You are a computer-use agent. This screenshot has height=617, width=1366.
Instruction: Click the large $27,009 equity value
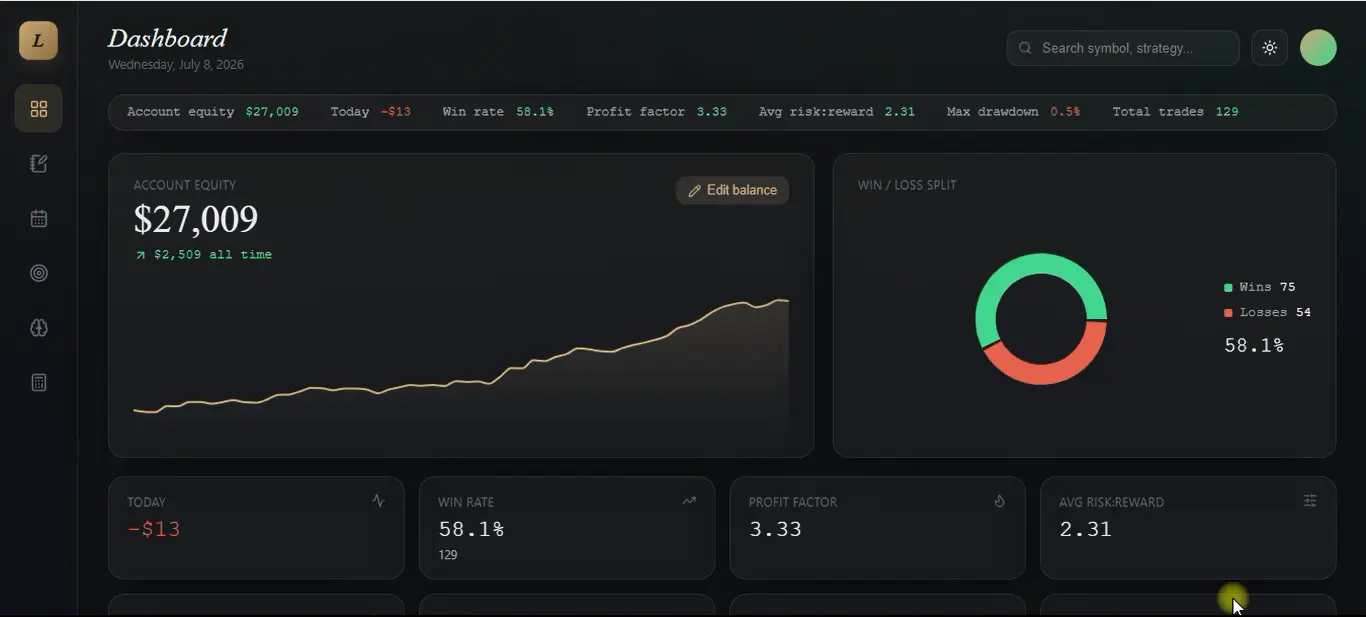click(x=196, y=219)
